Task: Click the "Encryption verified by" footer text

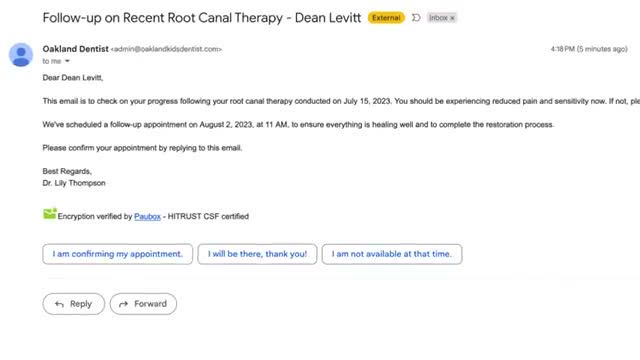Action: (x=95, y=216)
